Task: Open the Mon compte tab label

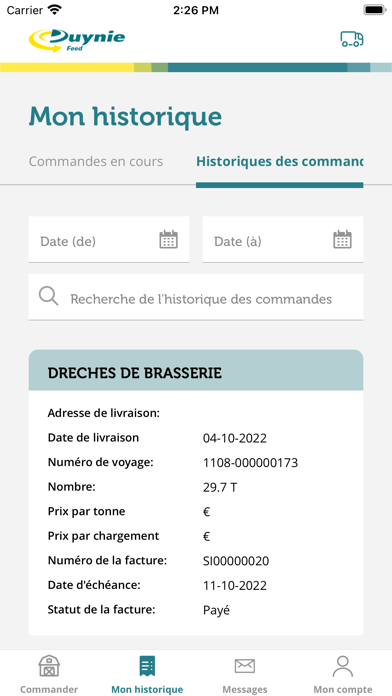Action: (x=343, y=689)
